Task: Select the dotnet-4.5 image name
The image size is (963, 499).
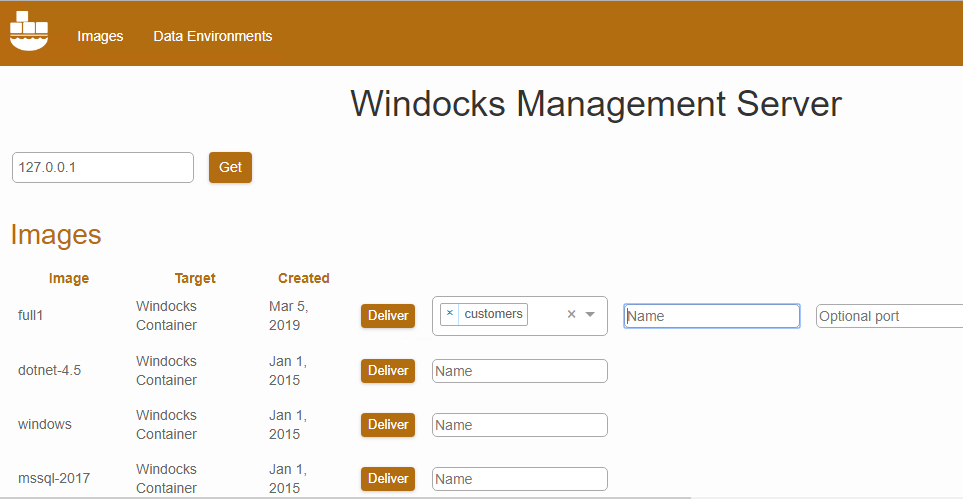Action: (49, 371)
